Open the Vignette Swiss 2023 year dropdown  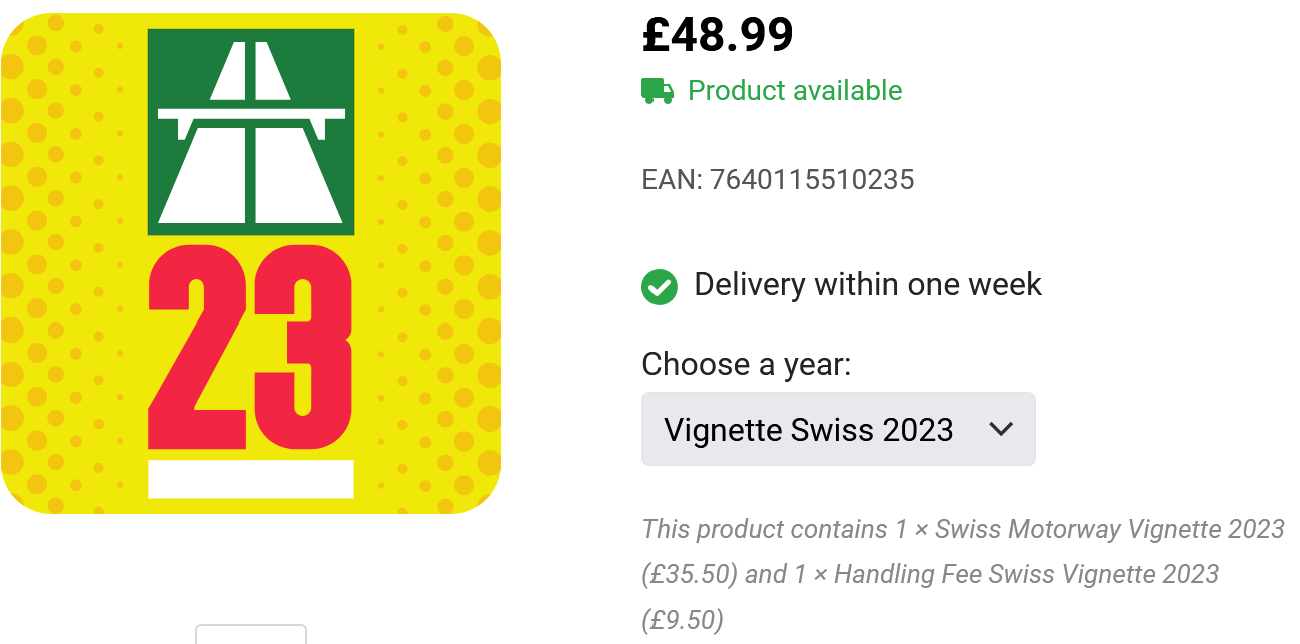point(837,430)
